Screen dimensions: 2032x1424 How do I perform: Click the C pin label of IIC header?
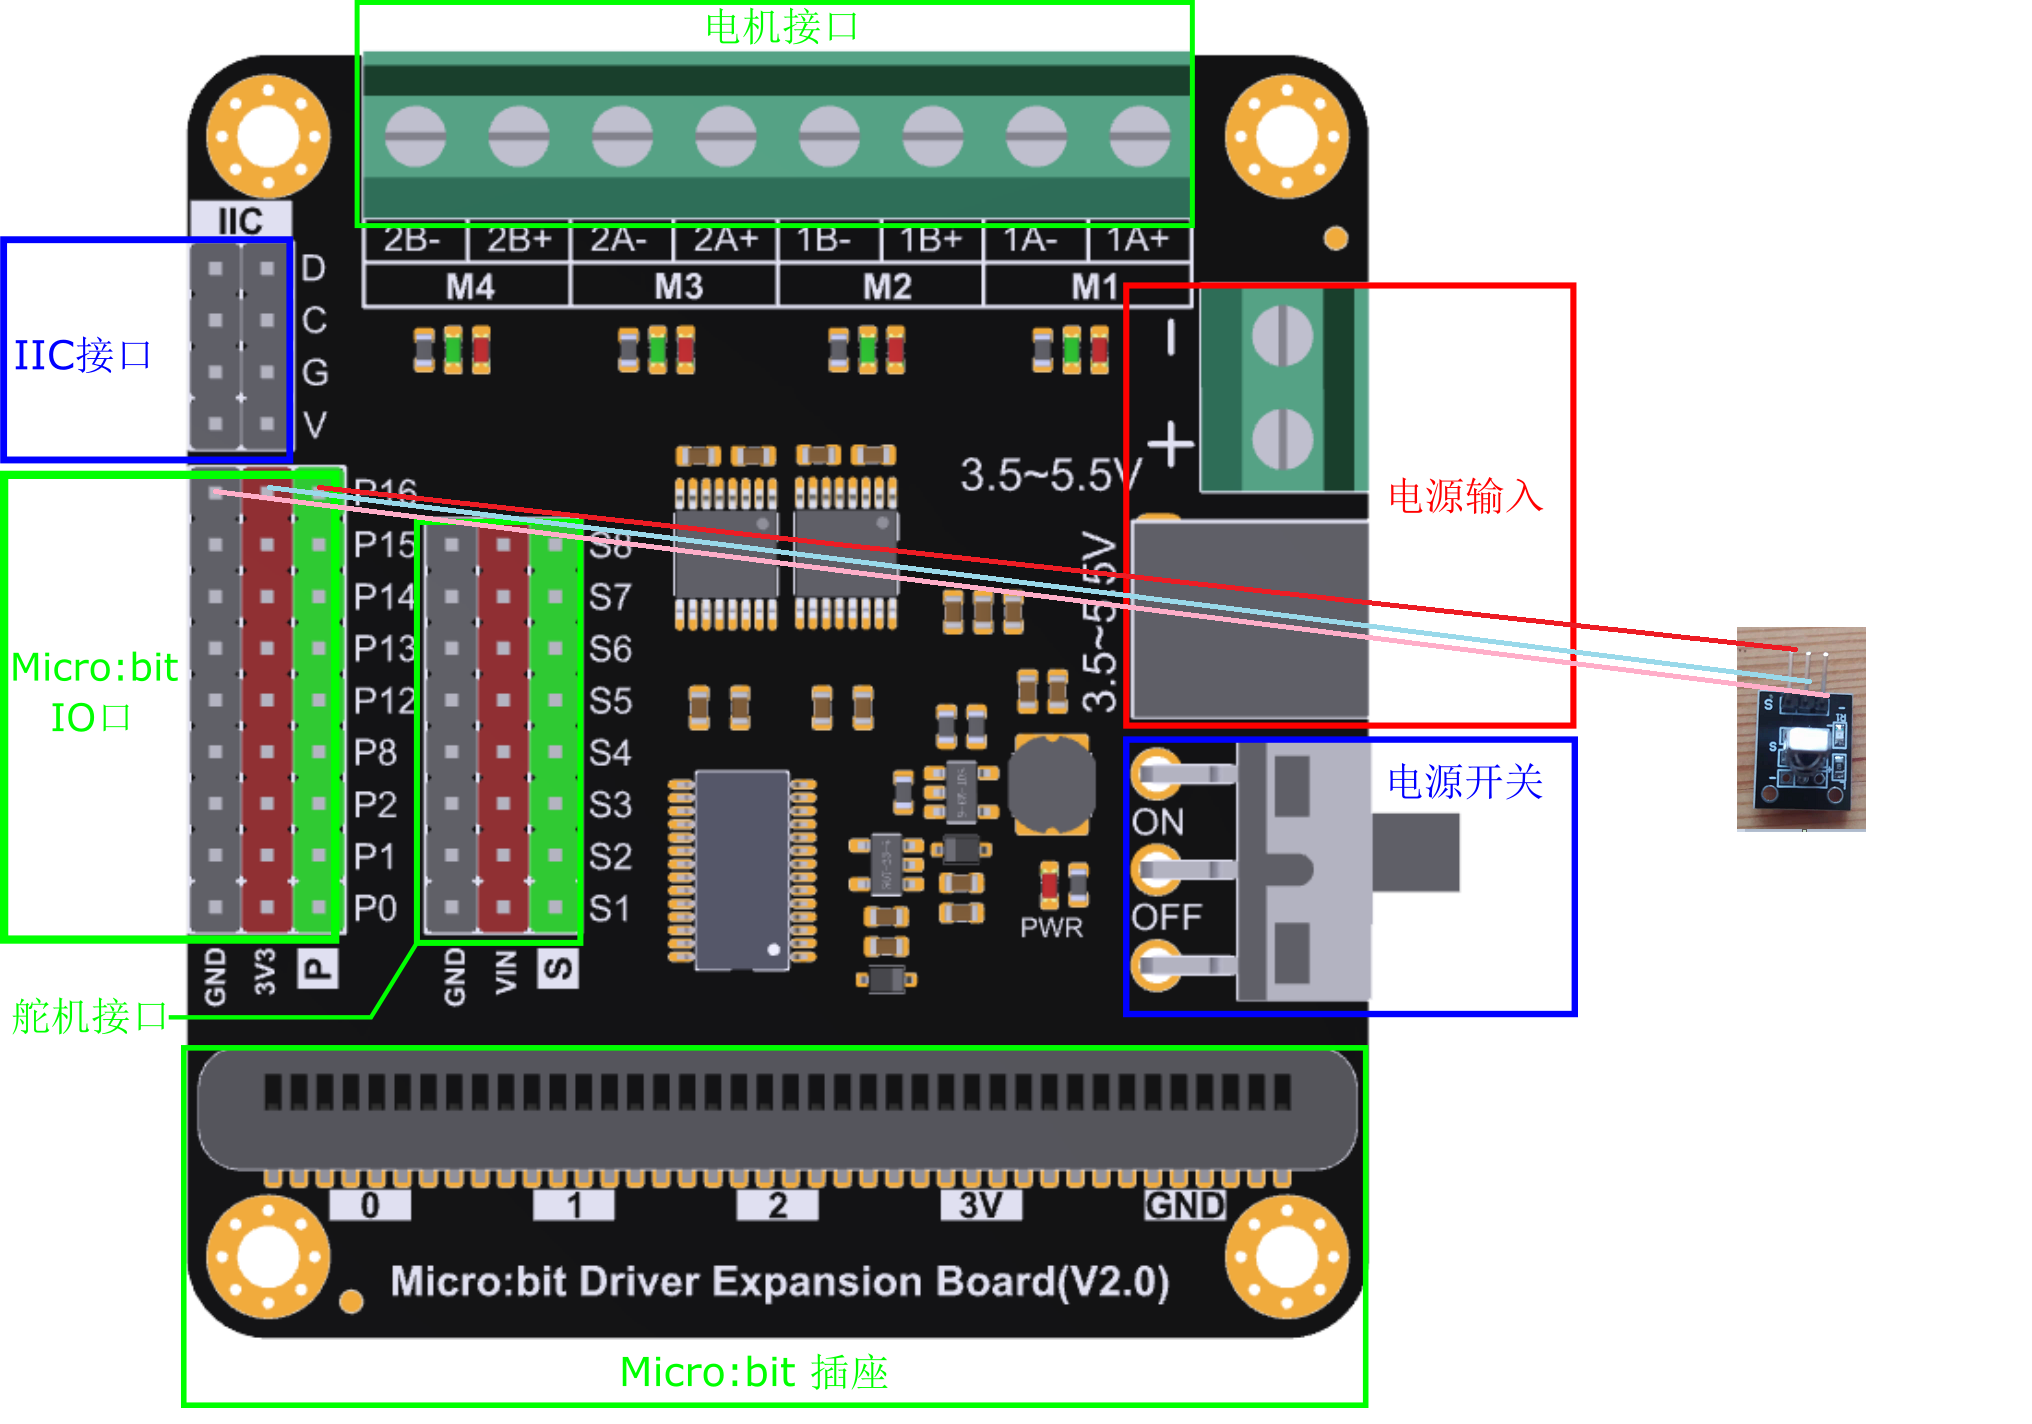(x=314, y=320)
